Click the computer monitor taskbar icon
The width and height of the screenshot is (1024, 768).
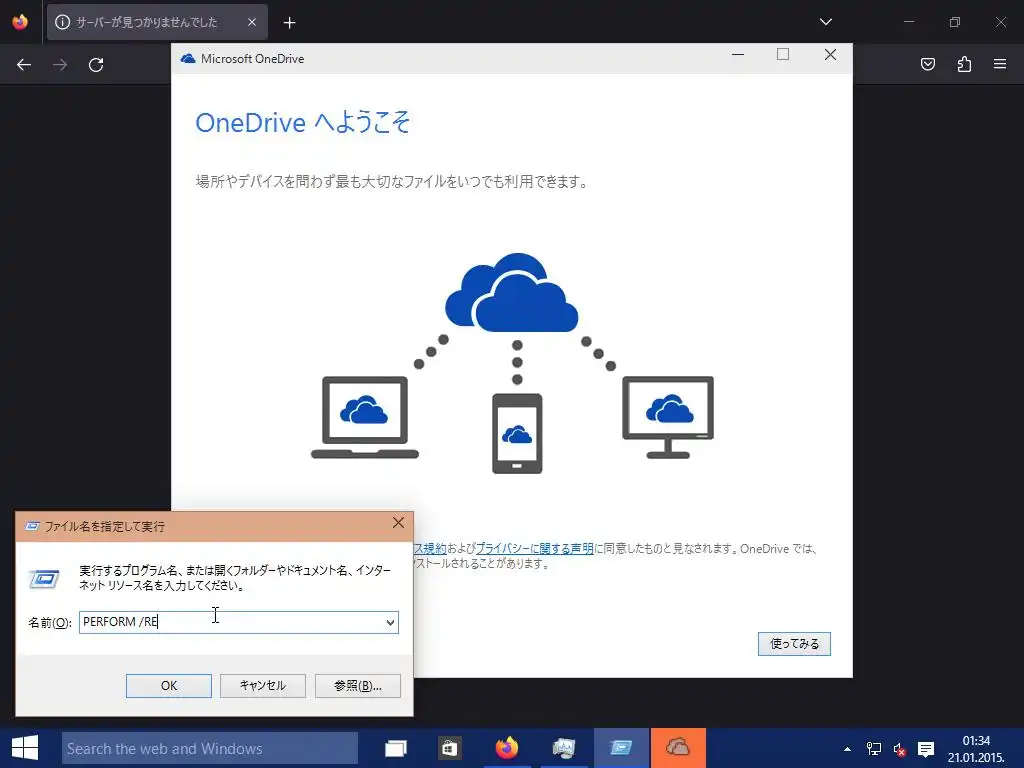pyautogui.click(x=563, y=748)
